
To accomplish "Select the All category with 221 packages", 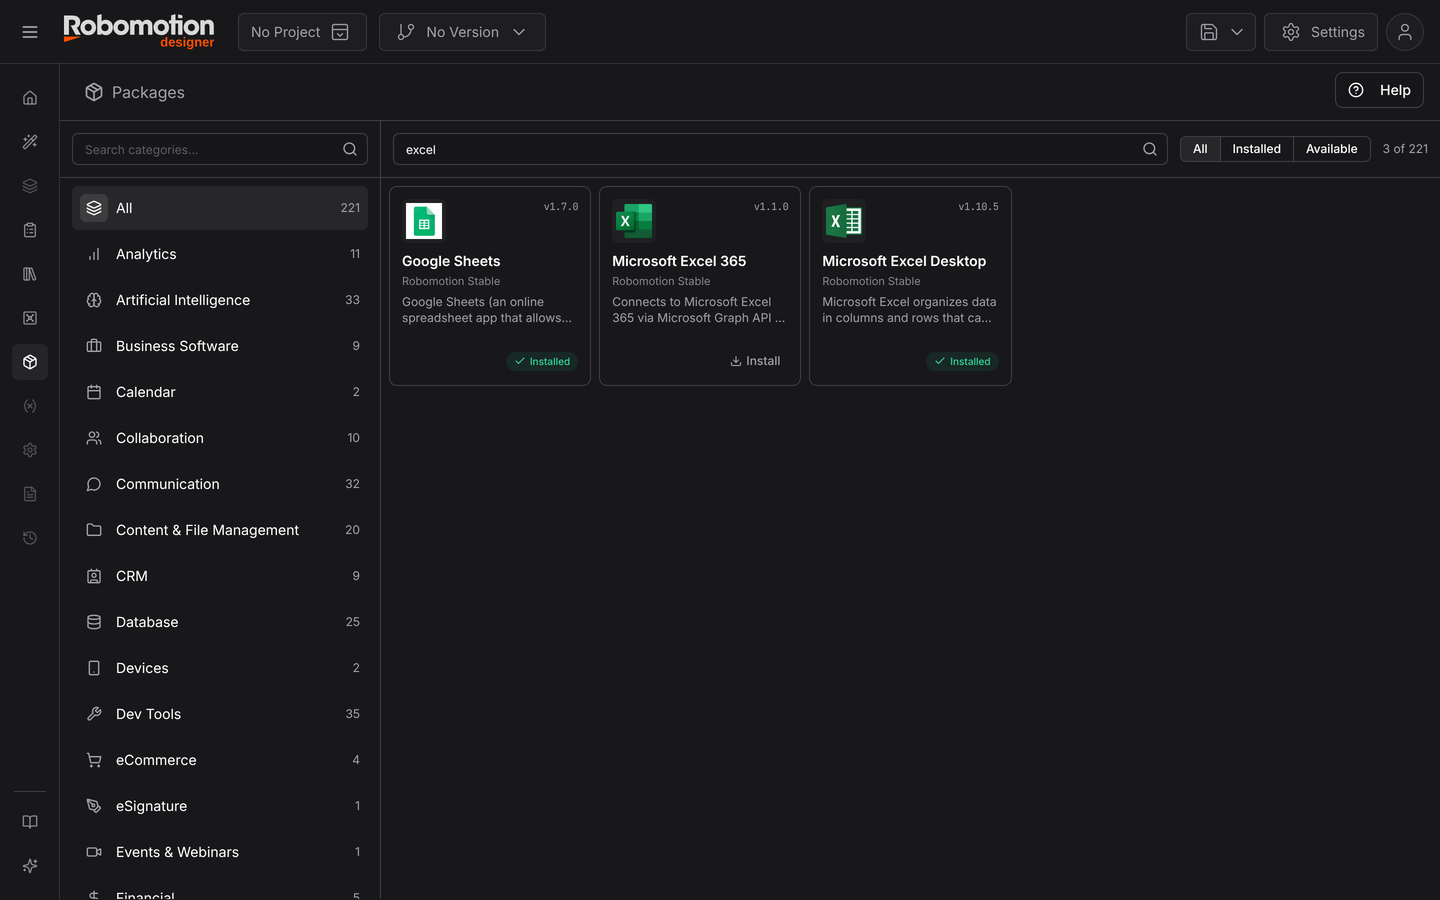I will (x=220, y=208).
